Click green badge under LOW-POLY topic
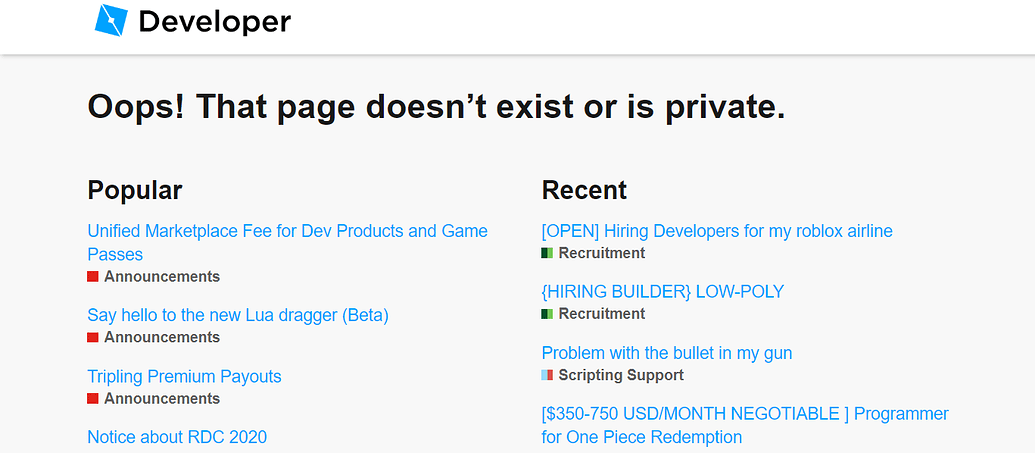Viewport: 1035px width, 453px height. 547,314
